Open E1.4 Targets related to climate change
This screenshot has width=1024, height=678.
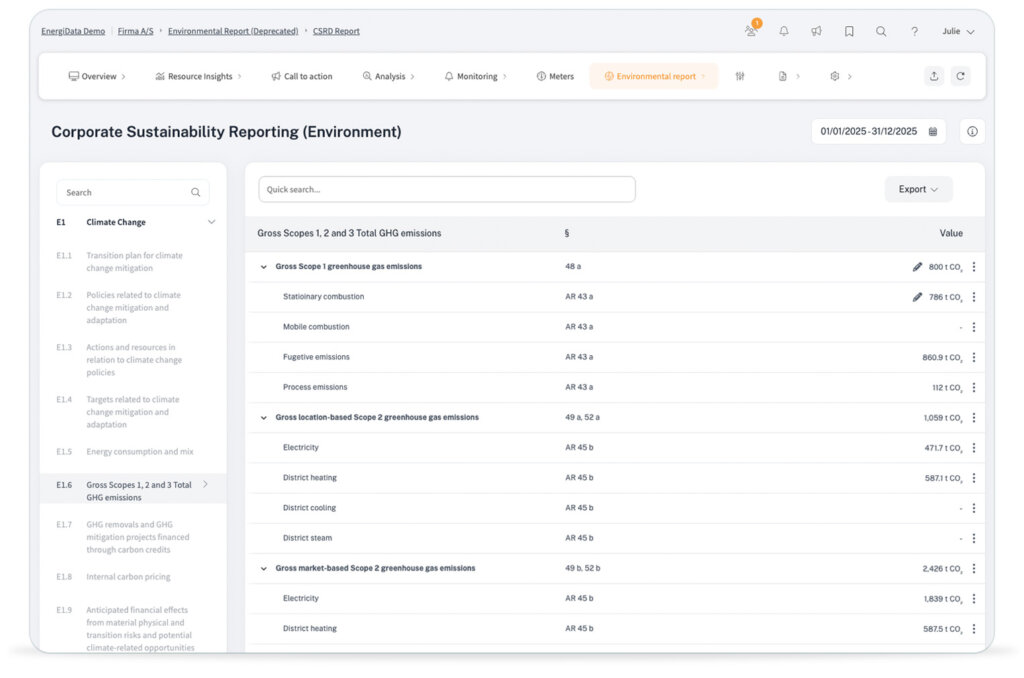click(134, 412)
